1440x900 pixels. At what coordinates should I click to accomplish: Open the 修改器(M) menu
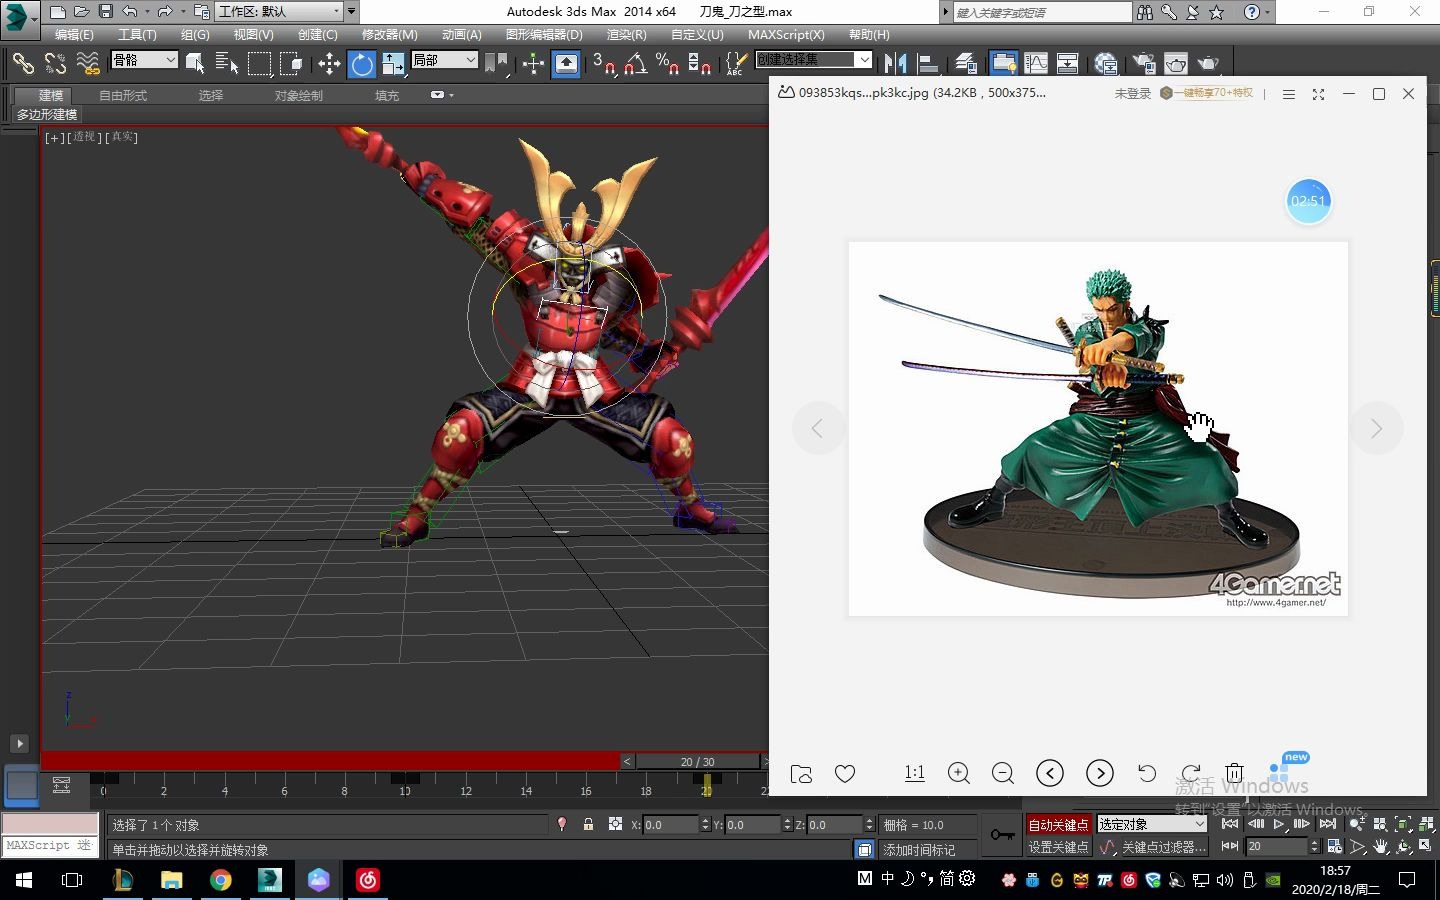[389, 34]
